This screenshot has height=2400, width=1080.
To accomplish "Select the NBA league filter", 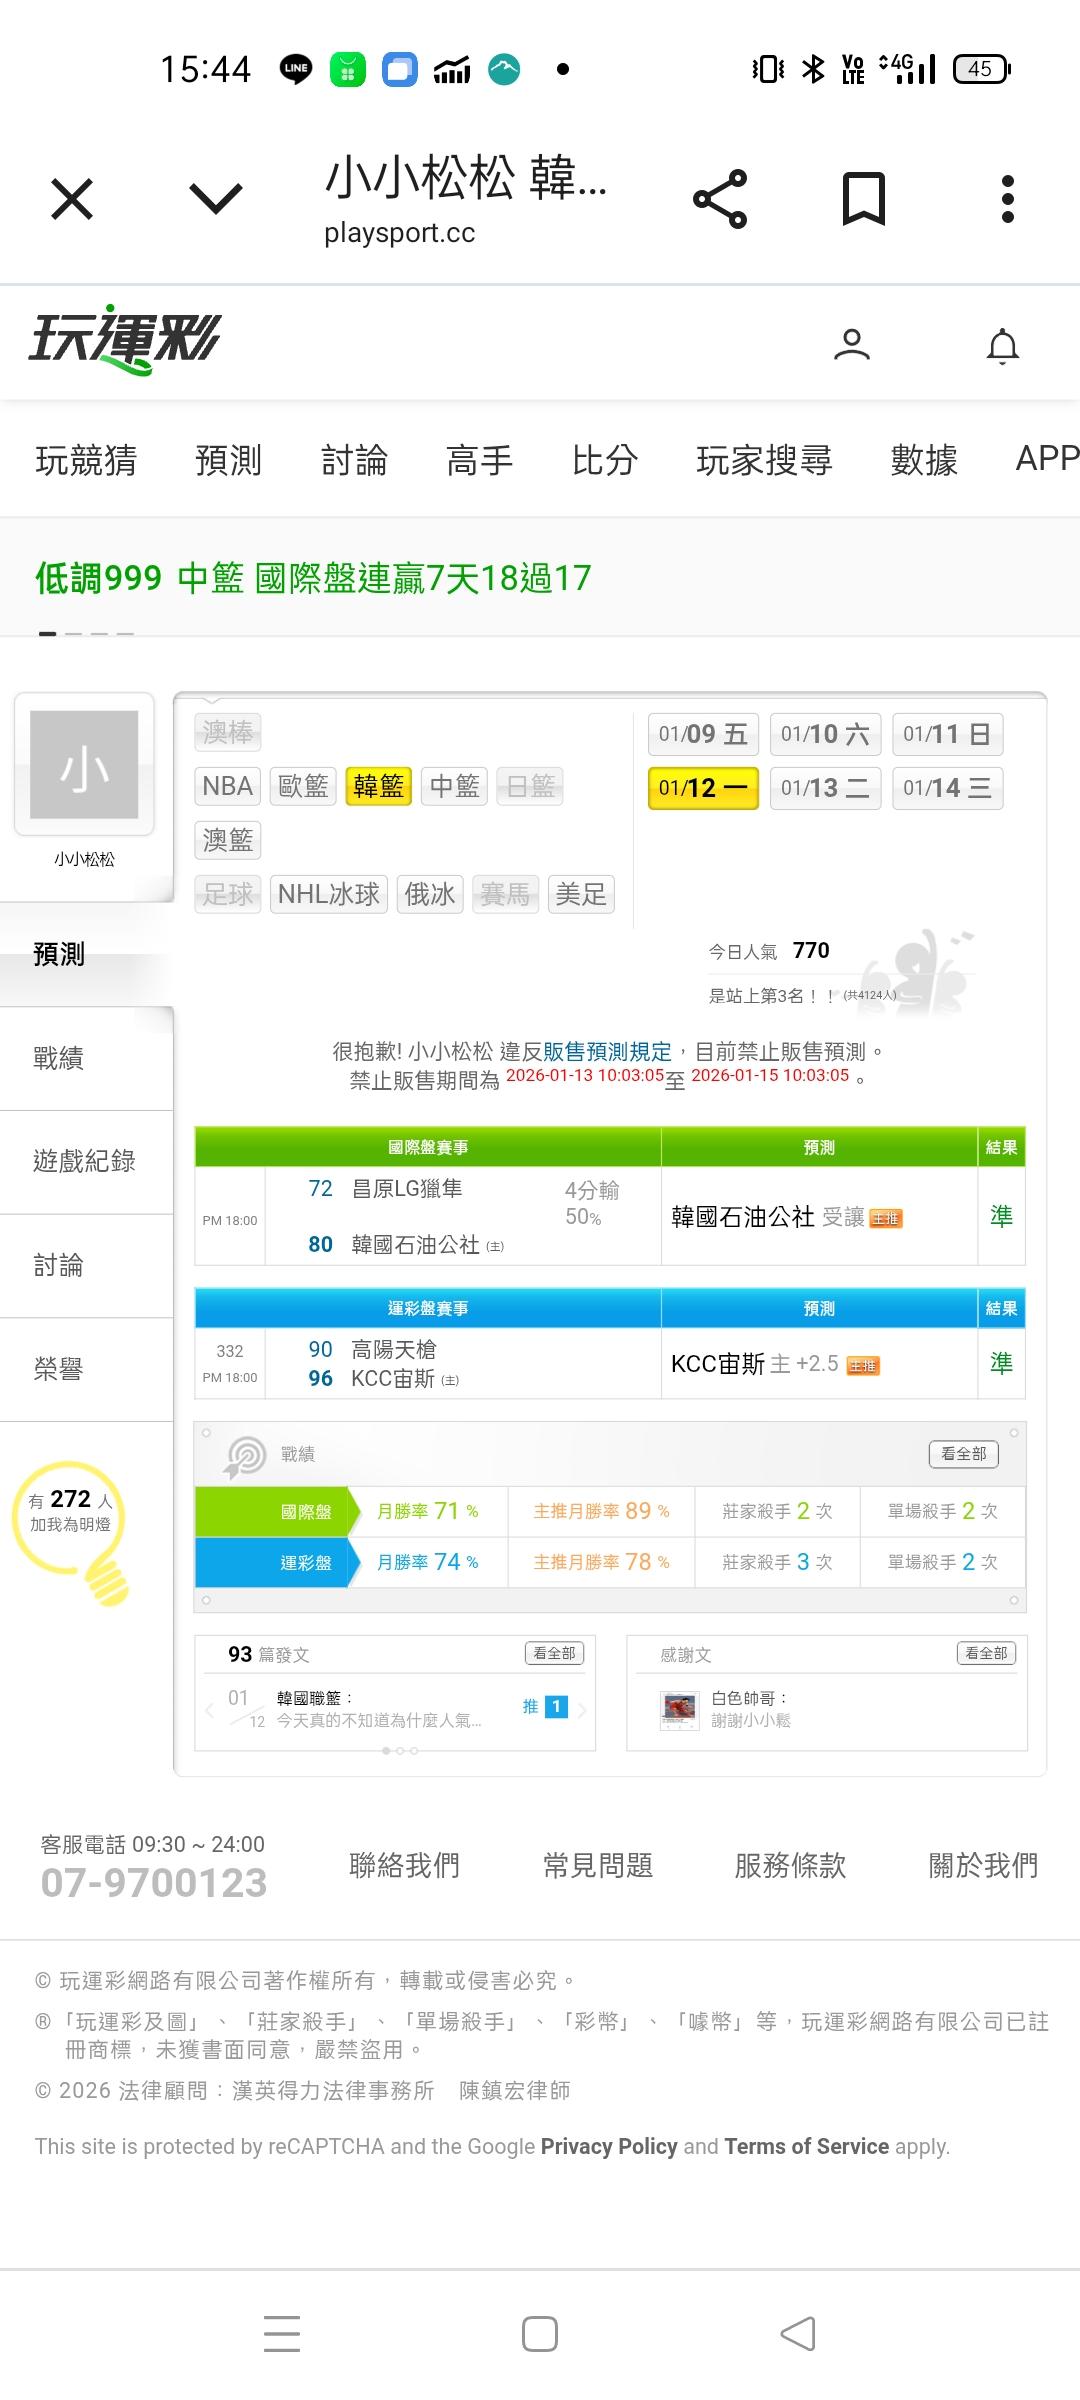I will (227, 786).
